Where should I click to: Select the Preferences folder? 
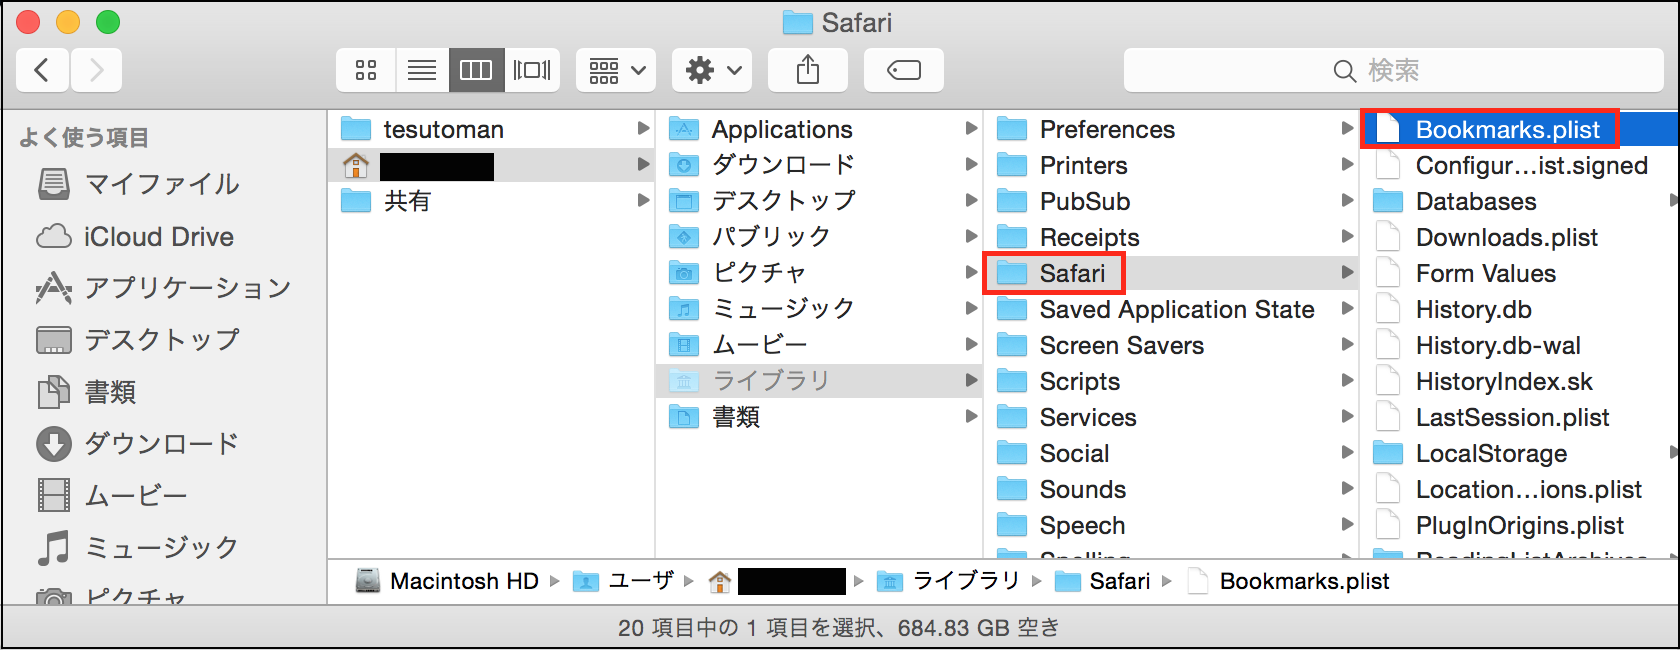tap(1172, 129)
